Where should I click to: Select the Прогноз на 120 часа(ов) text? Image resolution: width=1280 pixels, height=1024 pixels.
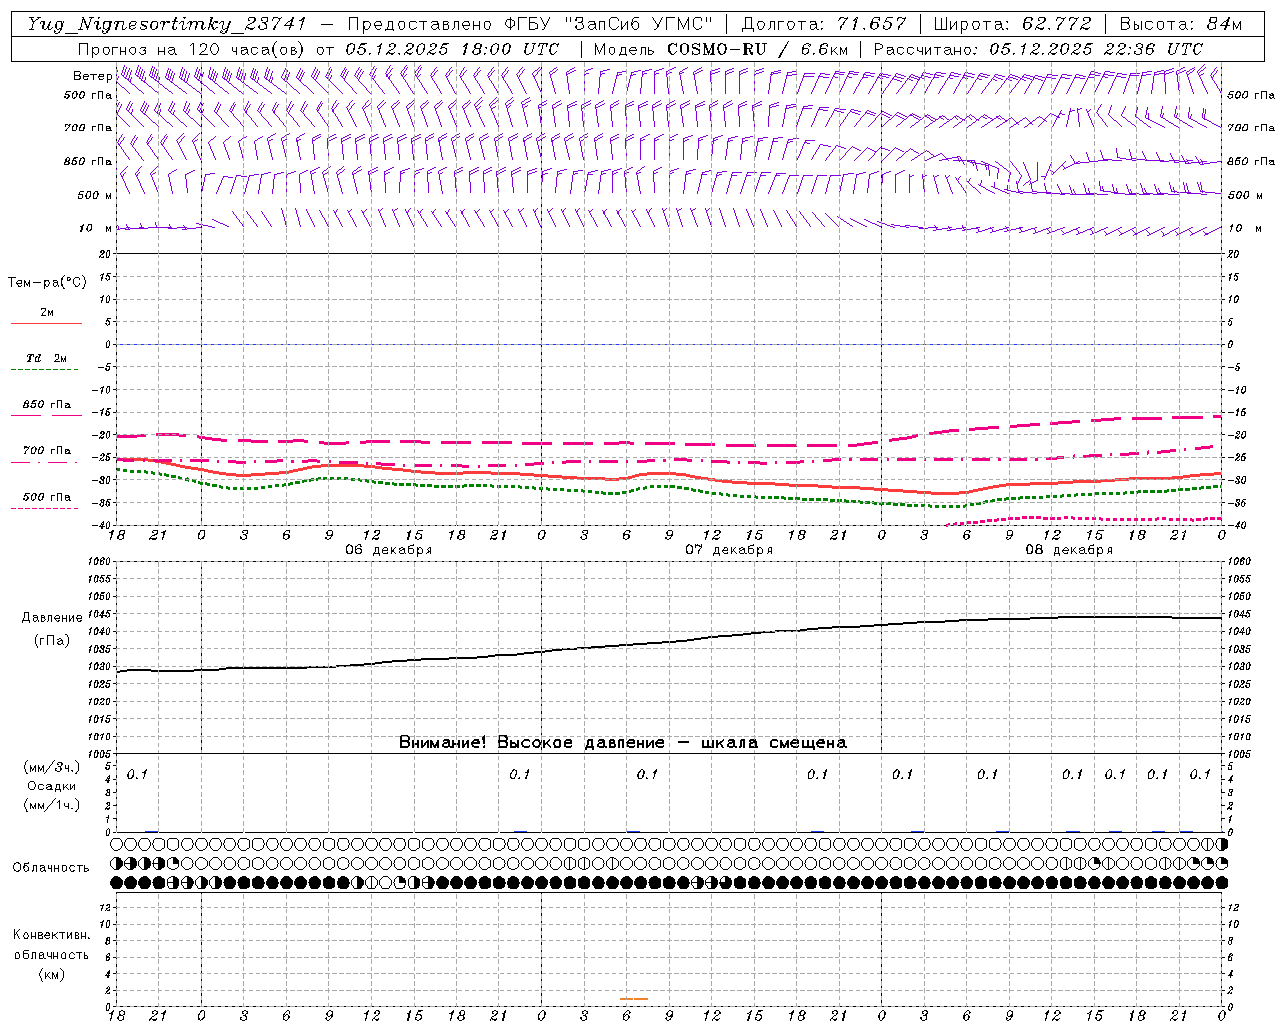coord(192,49)
